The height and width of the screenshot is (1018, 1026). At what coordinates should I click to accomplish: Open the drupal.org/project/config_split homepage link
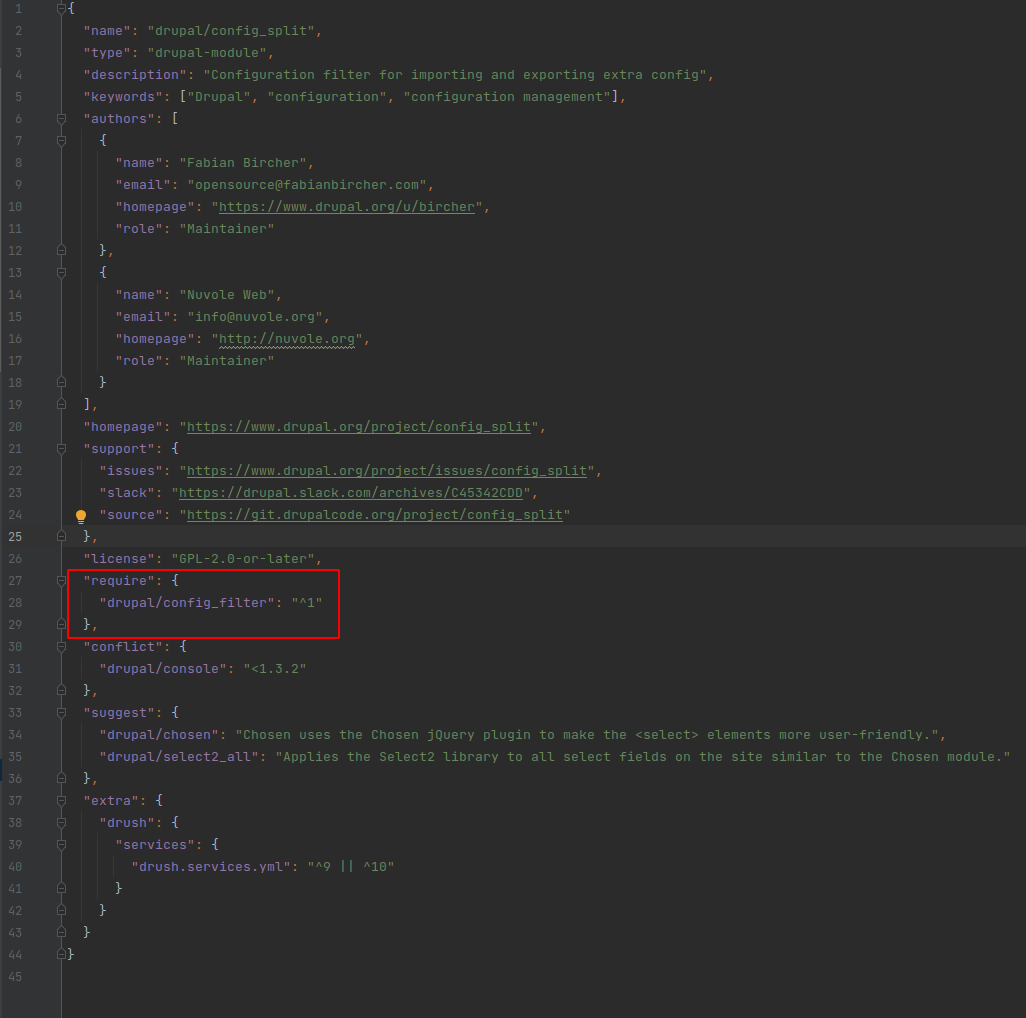point(359,427)
